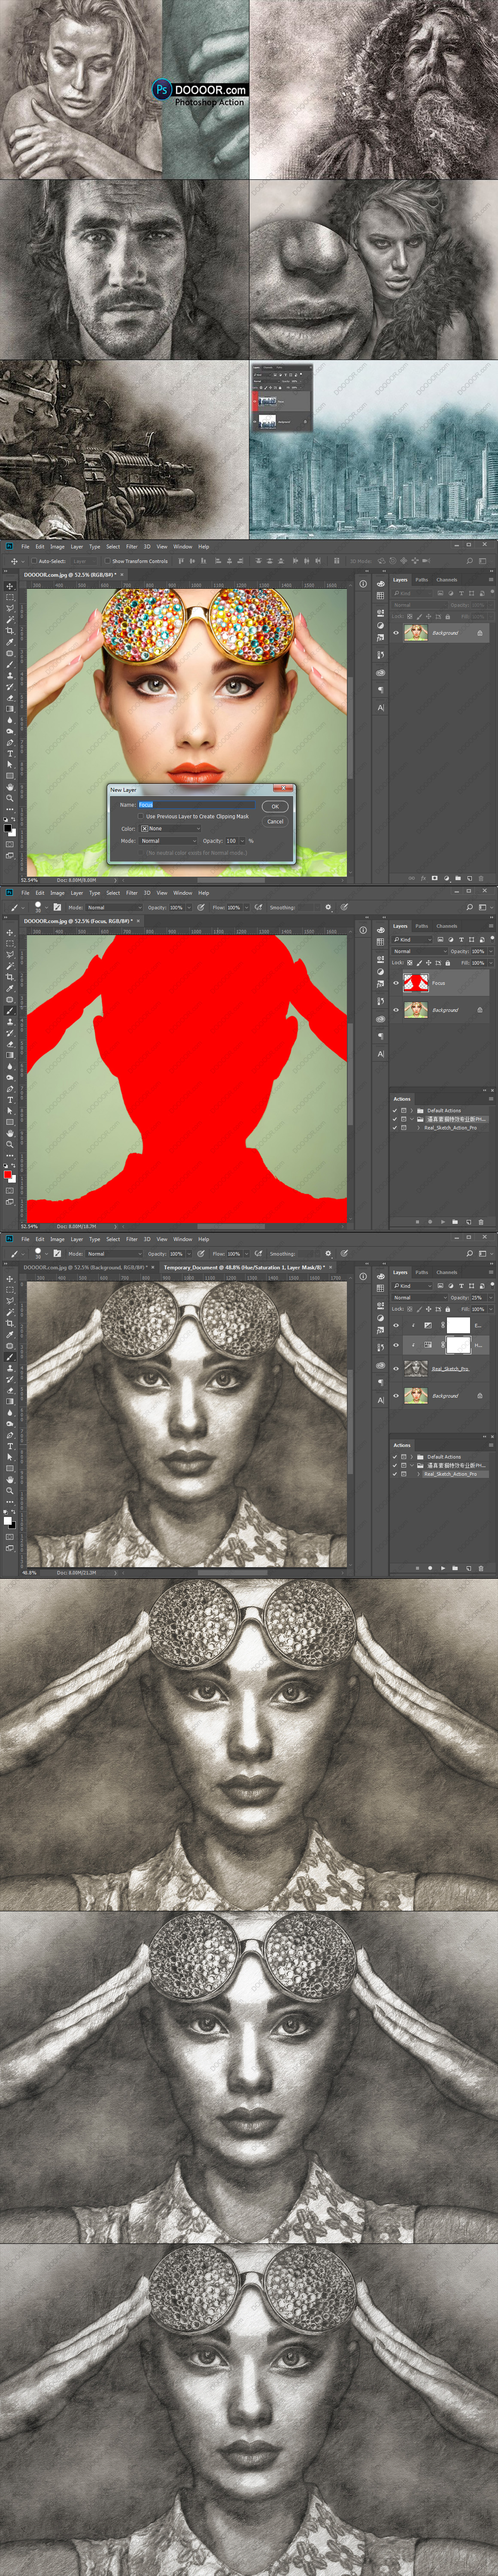Hide the Background layer in the sketch-result window
Viewport: 498px width, 2576px height.
pos(395,1395)
